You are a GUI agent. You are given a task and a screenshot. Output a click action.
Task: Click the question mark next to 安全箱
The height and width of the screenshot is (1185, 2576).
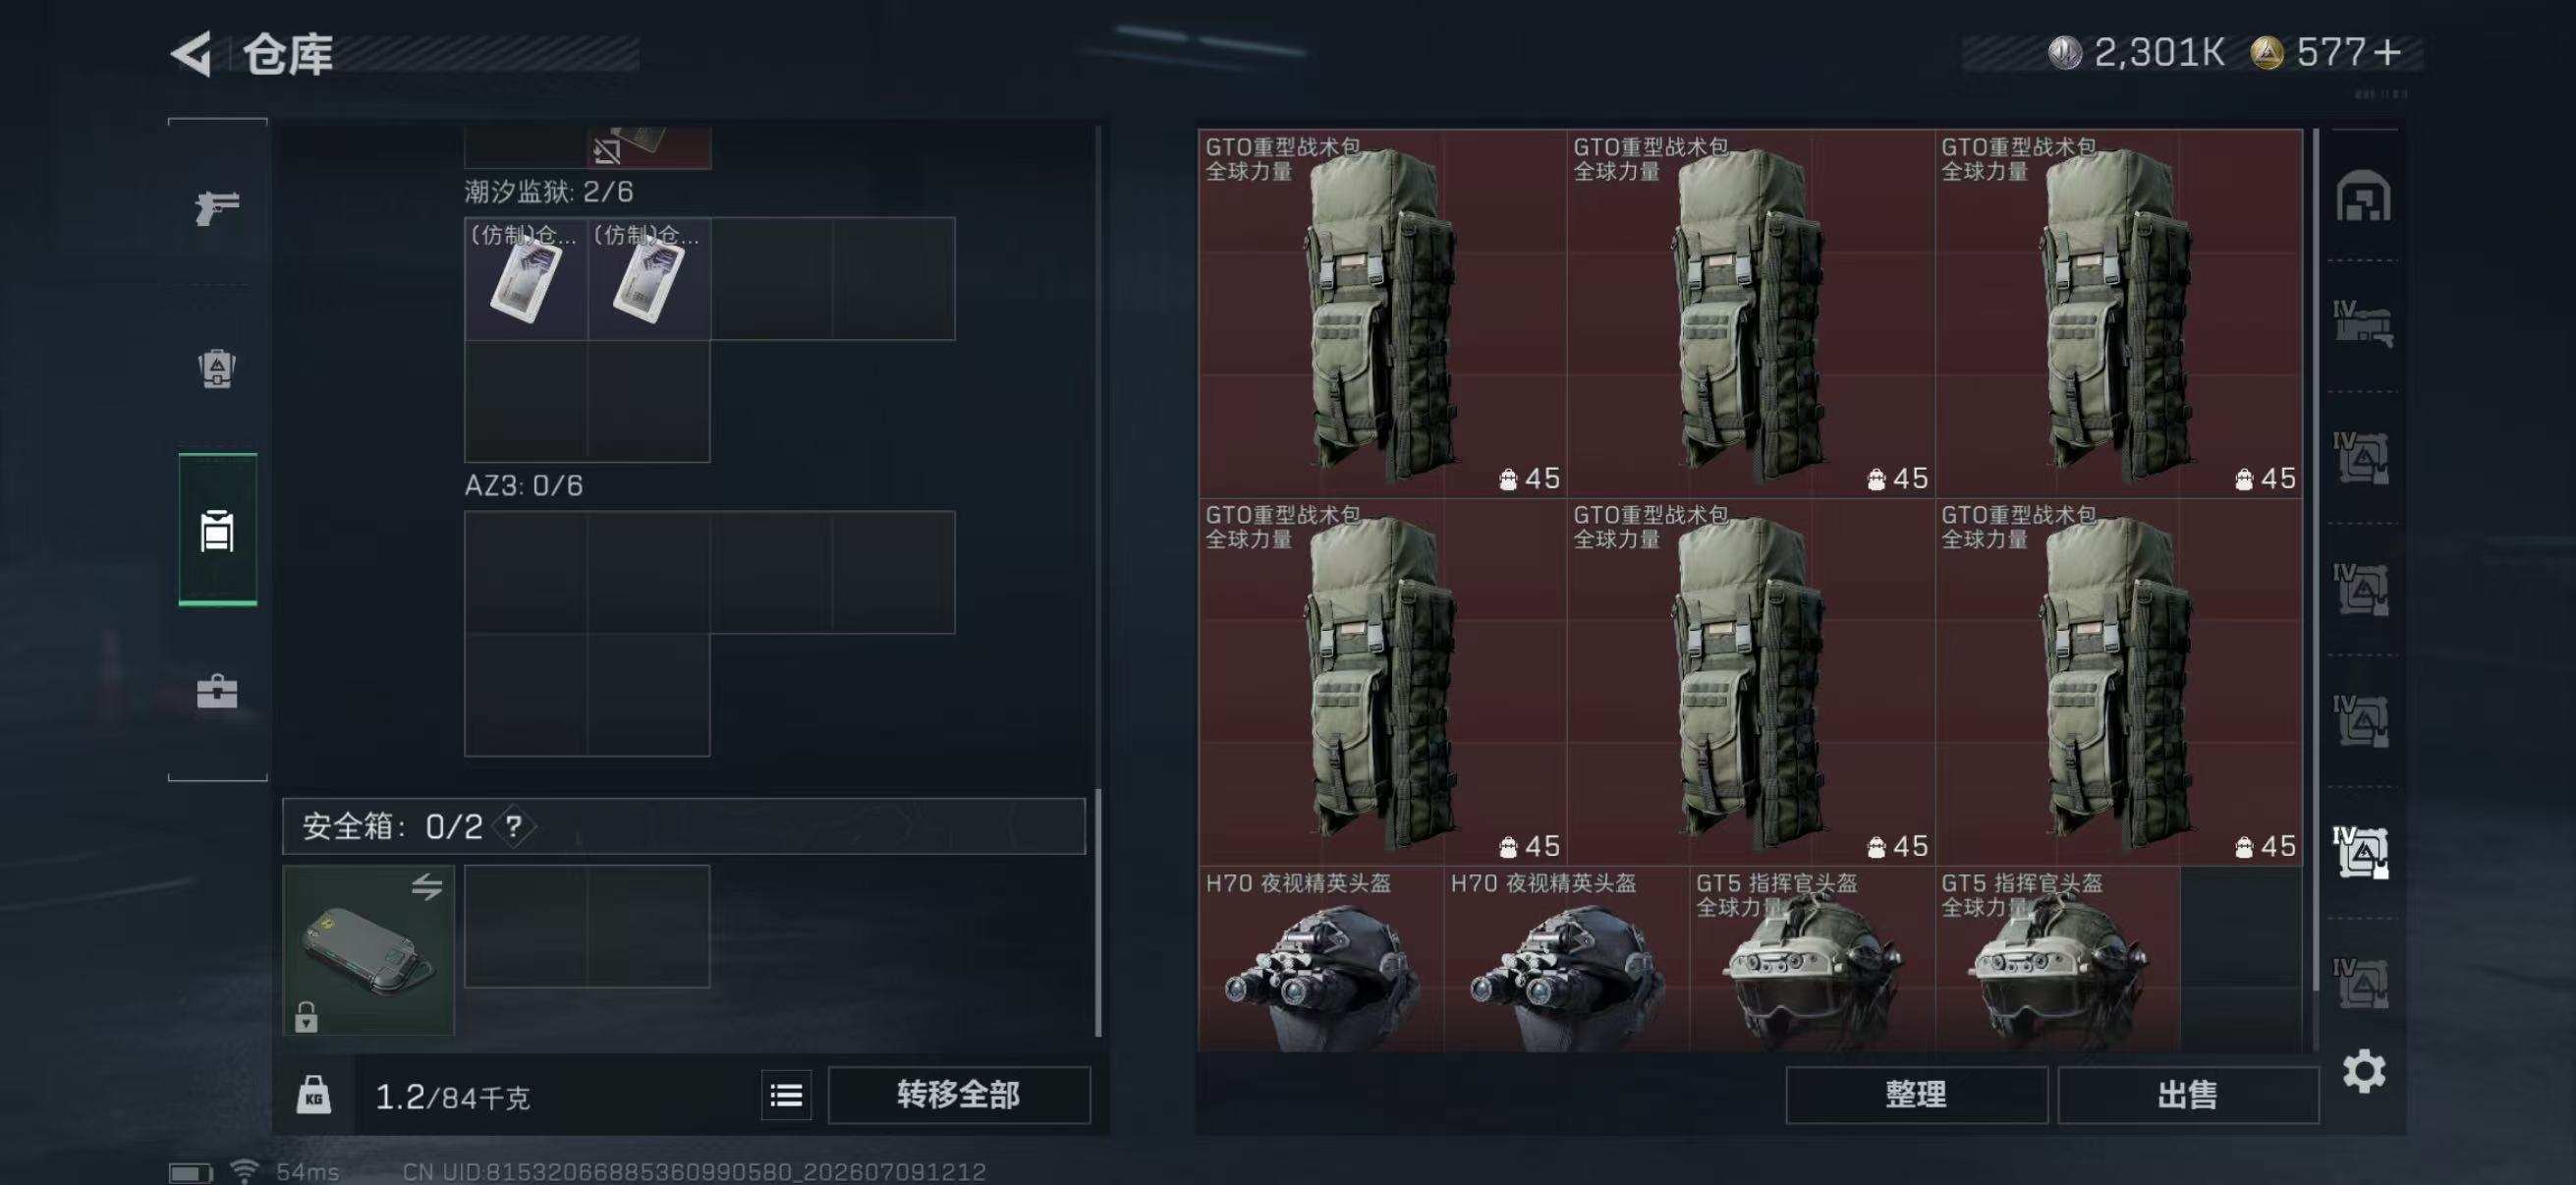514,826
